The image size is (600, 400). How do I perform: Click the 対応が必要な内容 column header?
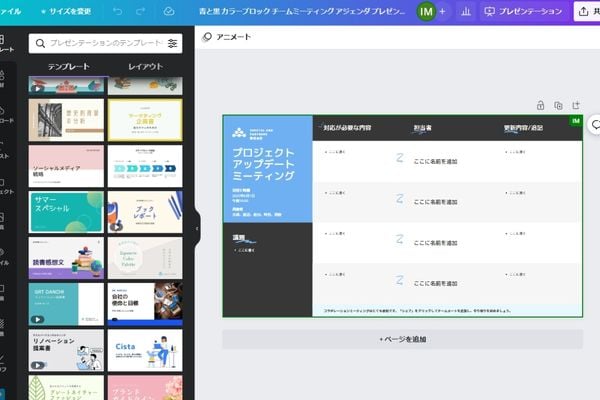click(x=347, y=128)
